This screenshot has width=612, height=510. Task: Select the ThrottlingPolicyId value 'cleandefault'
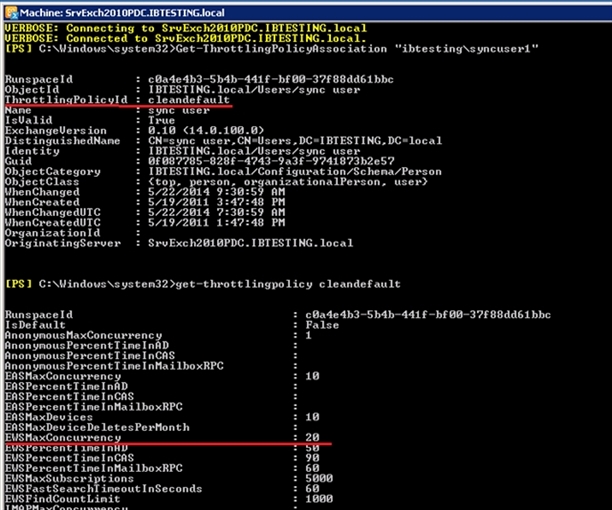pos(189,100)
